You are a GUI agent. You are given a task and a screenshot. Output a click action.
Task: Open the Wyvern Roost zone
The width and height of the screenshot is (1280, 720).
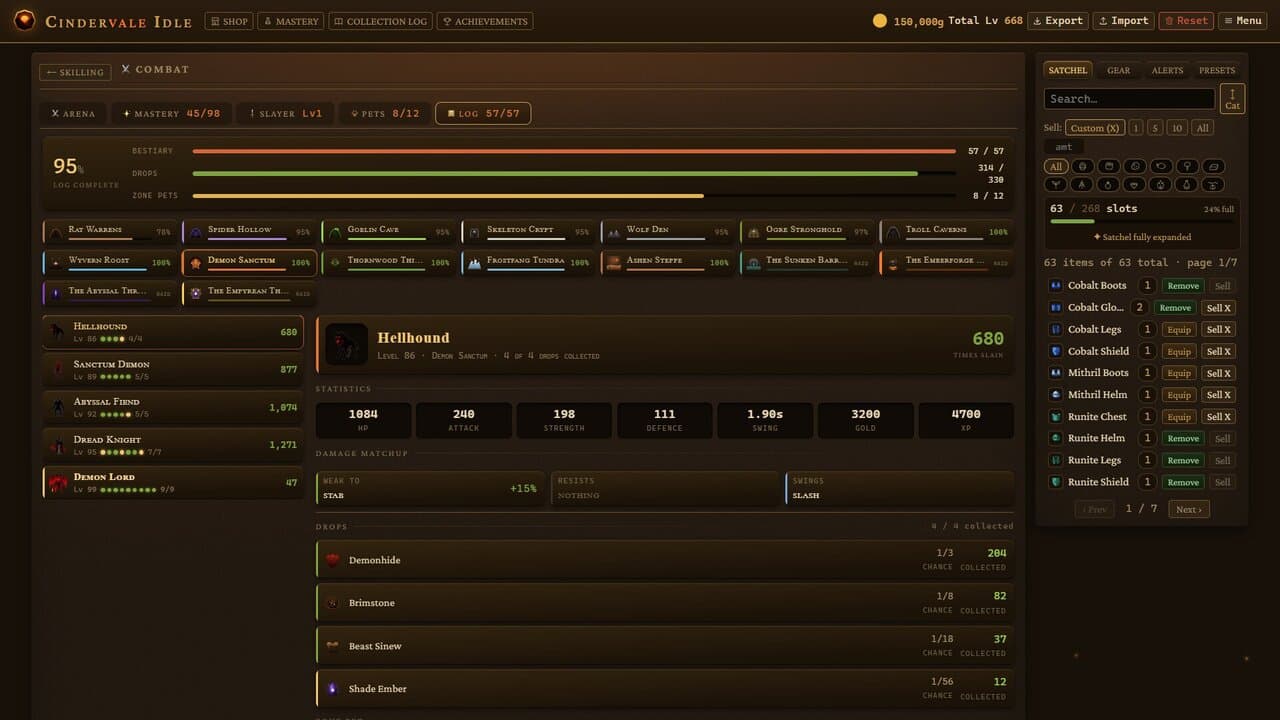pyautogui.click(x=109, y=262)
